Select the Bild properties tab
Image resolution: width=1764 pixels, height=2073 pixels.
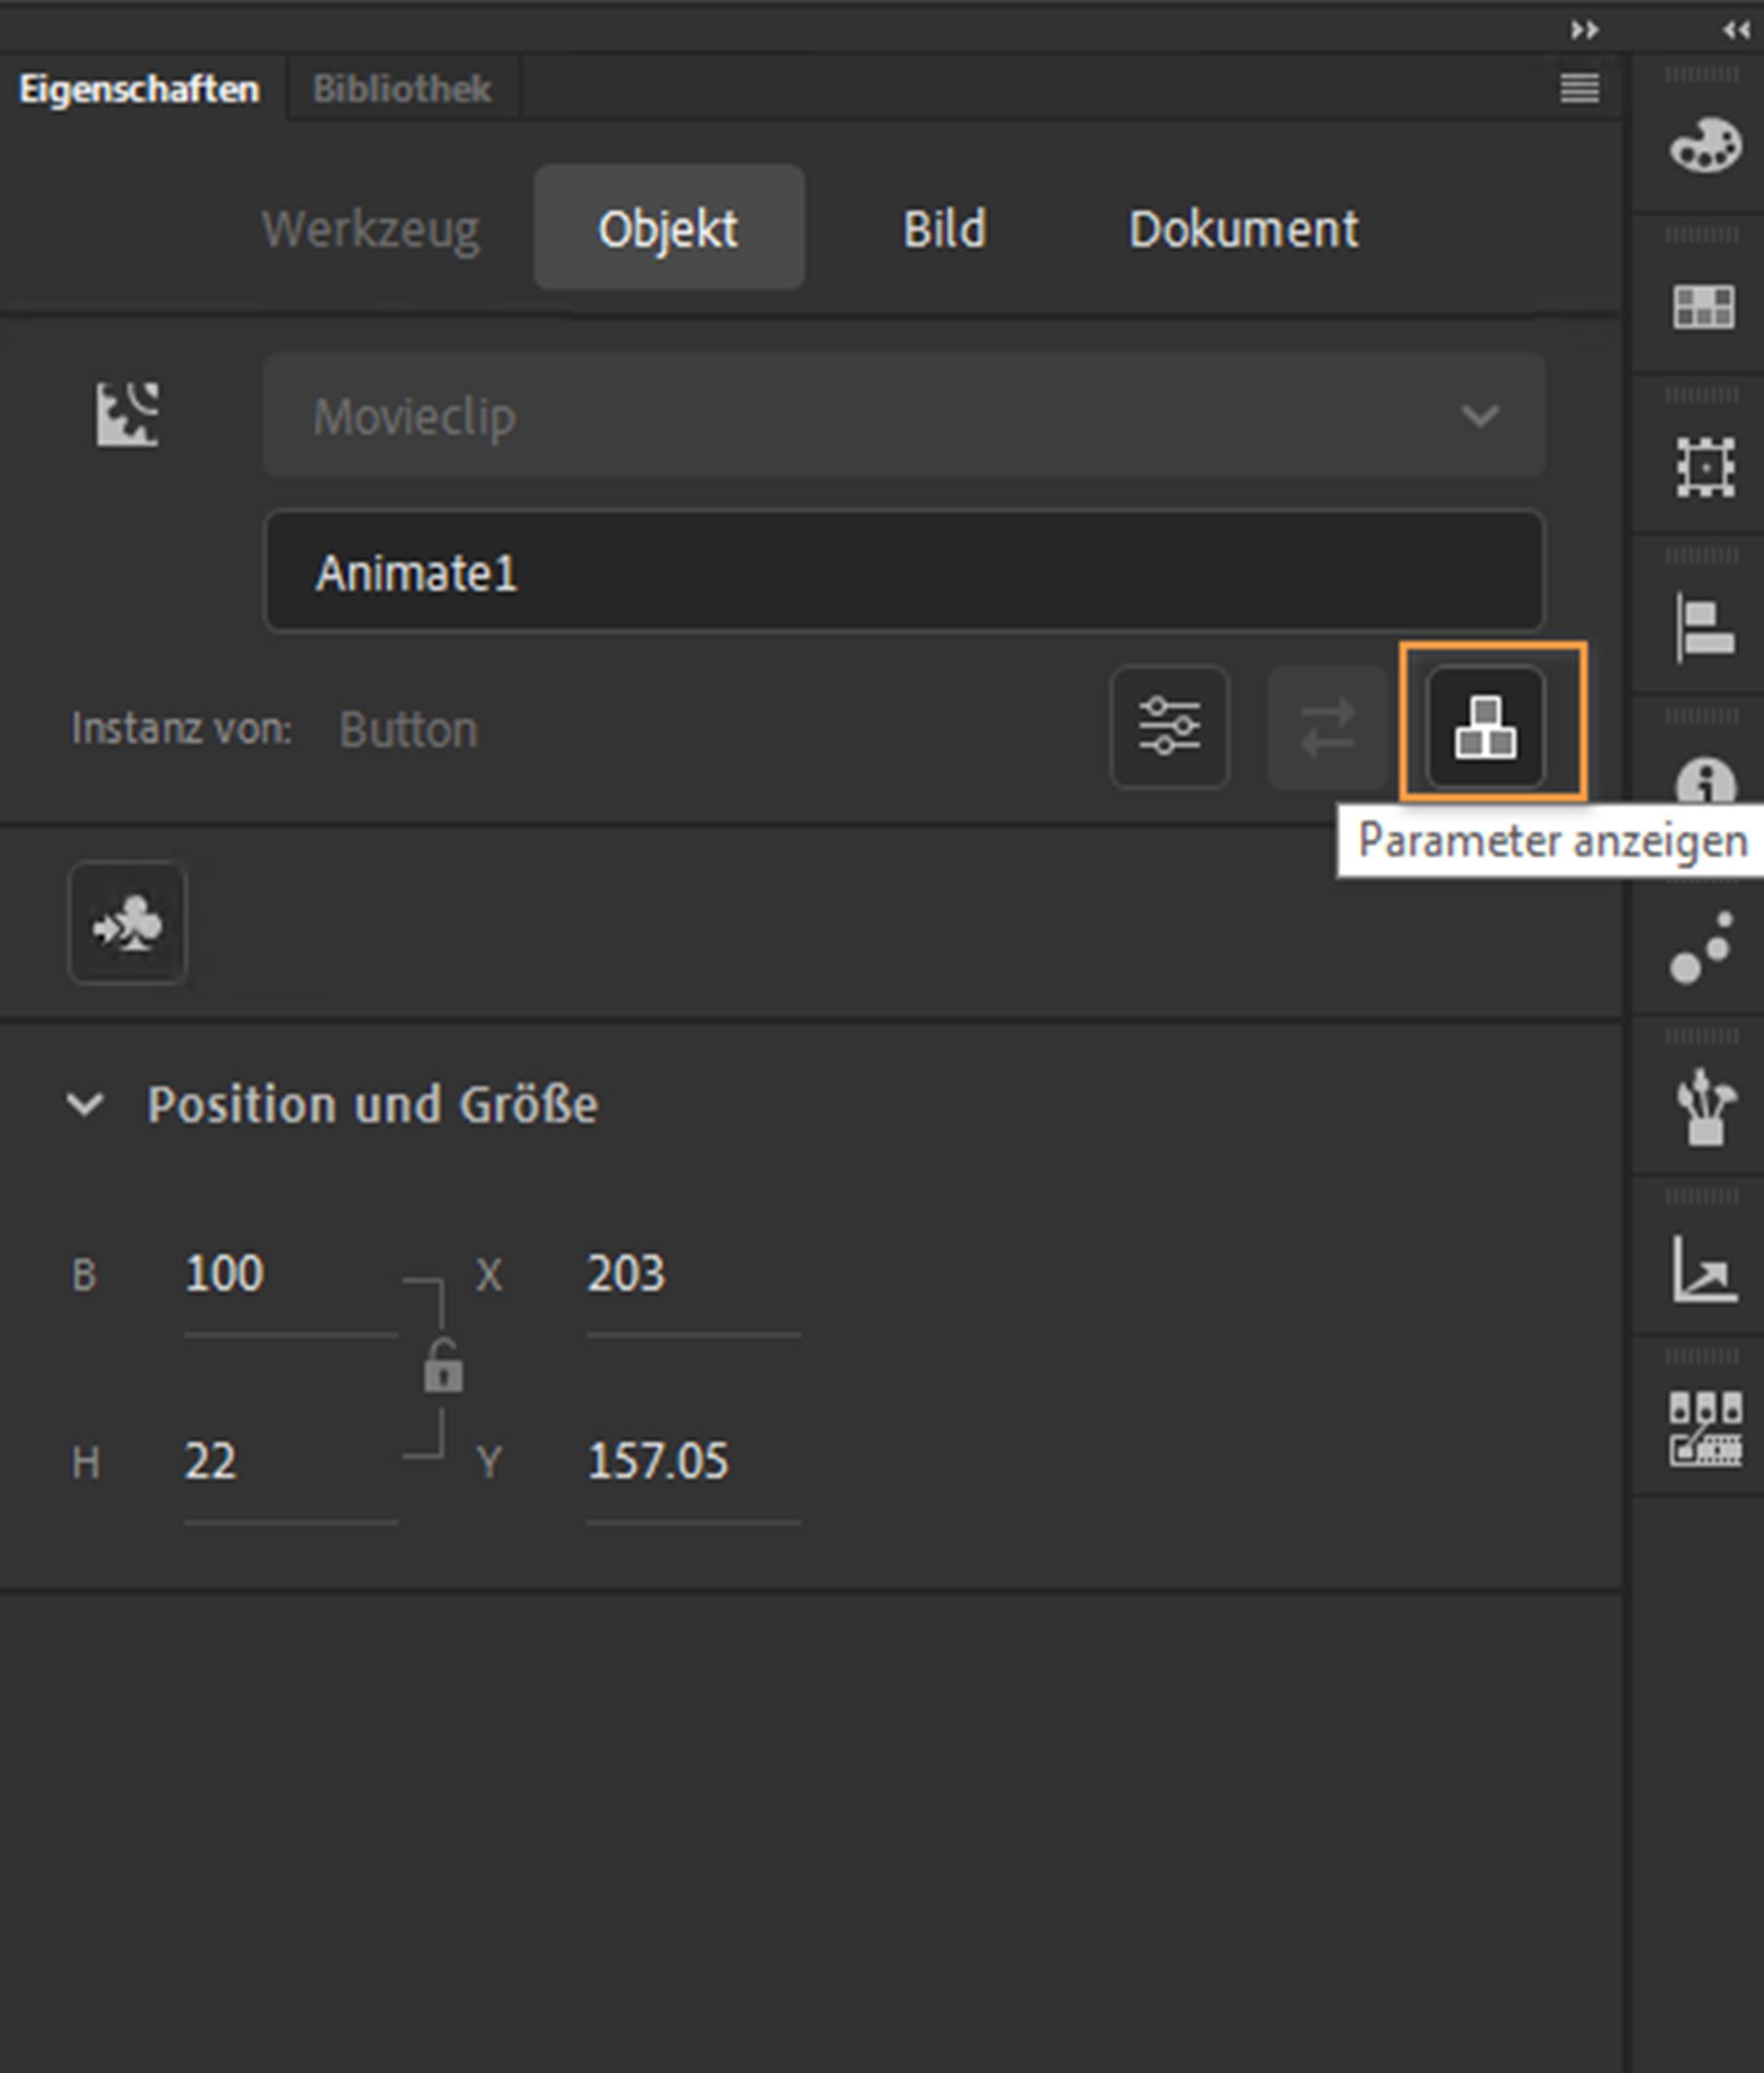(944, 229)
